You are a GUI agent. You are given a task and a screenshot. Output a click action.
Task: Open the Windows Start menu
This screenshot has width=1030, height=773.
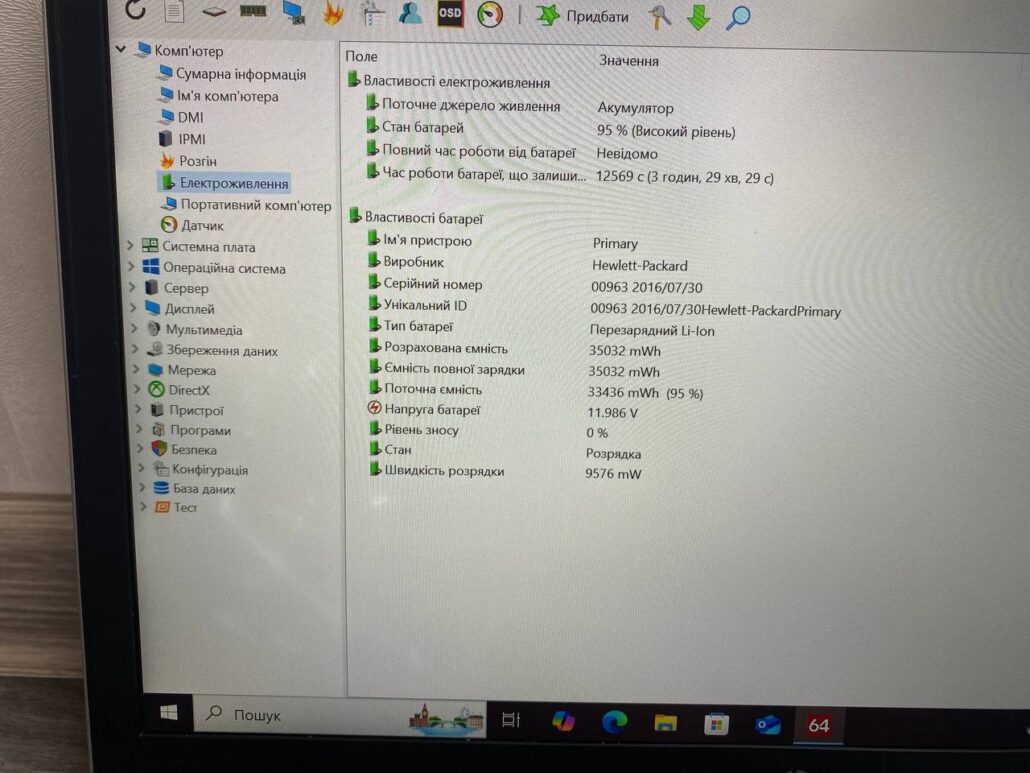(x=169, y=713)
